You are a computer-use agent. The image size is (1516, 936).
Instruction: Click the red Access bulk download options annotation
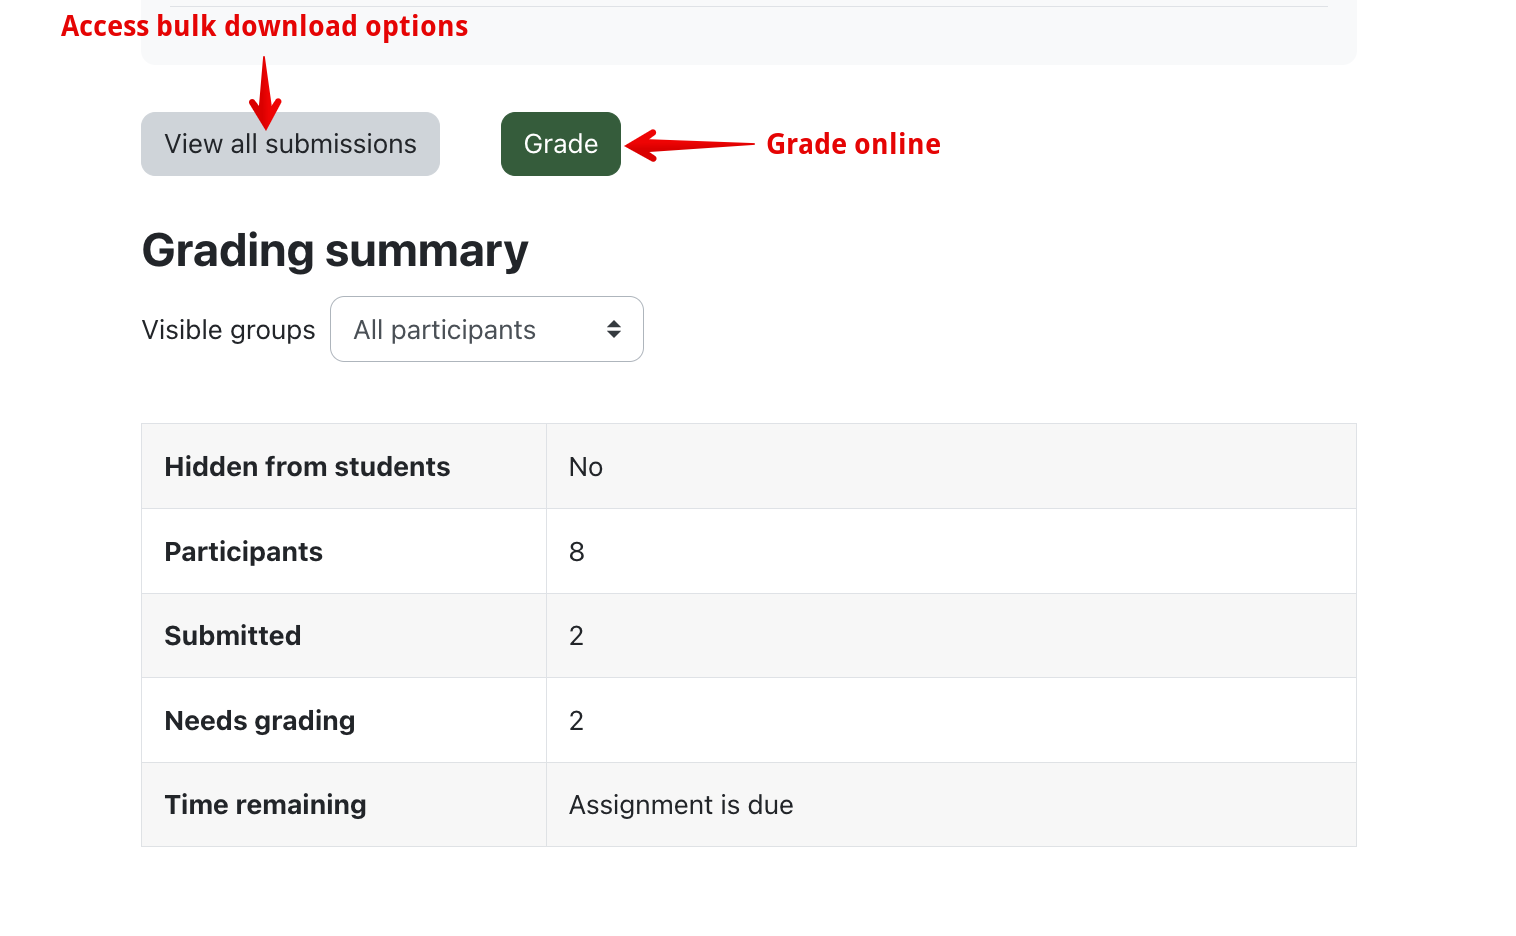click(264, 26)
